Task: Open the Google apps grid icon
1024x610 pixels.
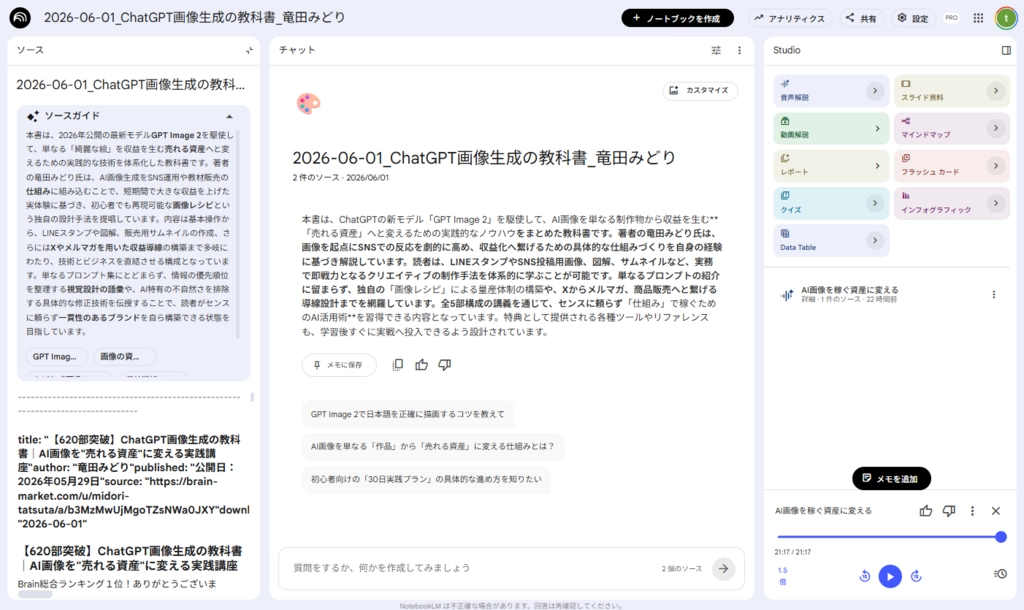Action: pos(978,18)
